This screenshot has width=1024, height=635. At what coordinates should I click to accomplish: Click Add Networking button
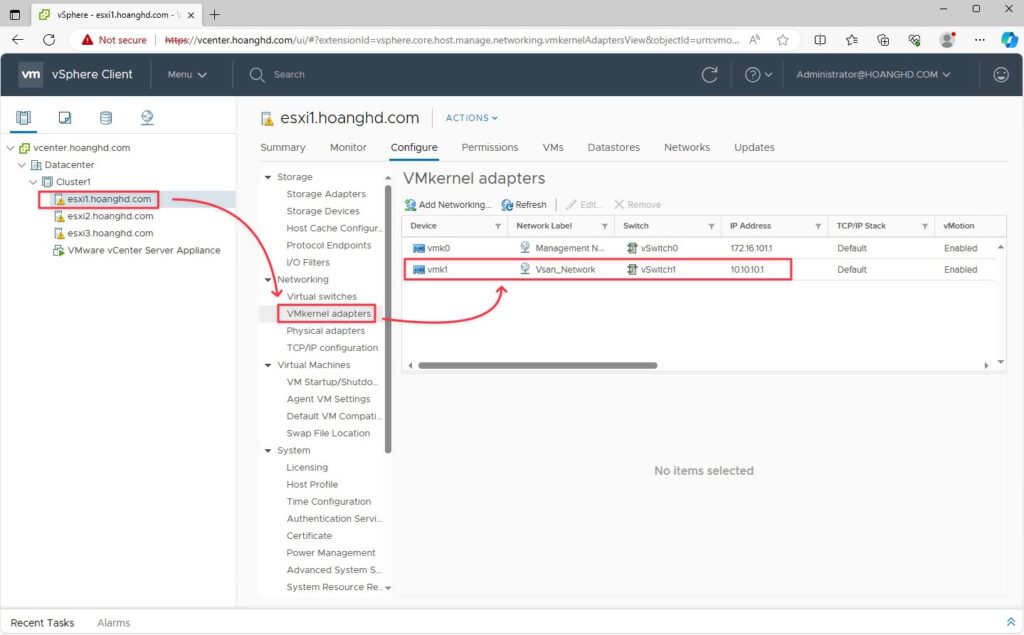click(448, 204)
